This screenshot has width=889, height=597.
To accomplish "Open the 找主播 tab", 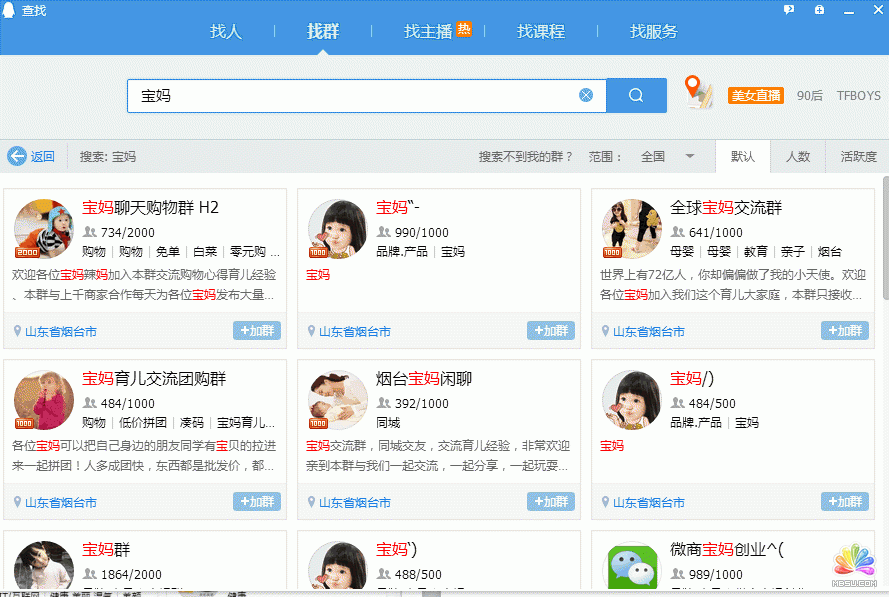I will 428,31.
